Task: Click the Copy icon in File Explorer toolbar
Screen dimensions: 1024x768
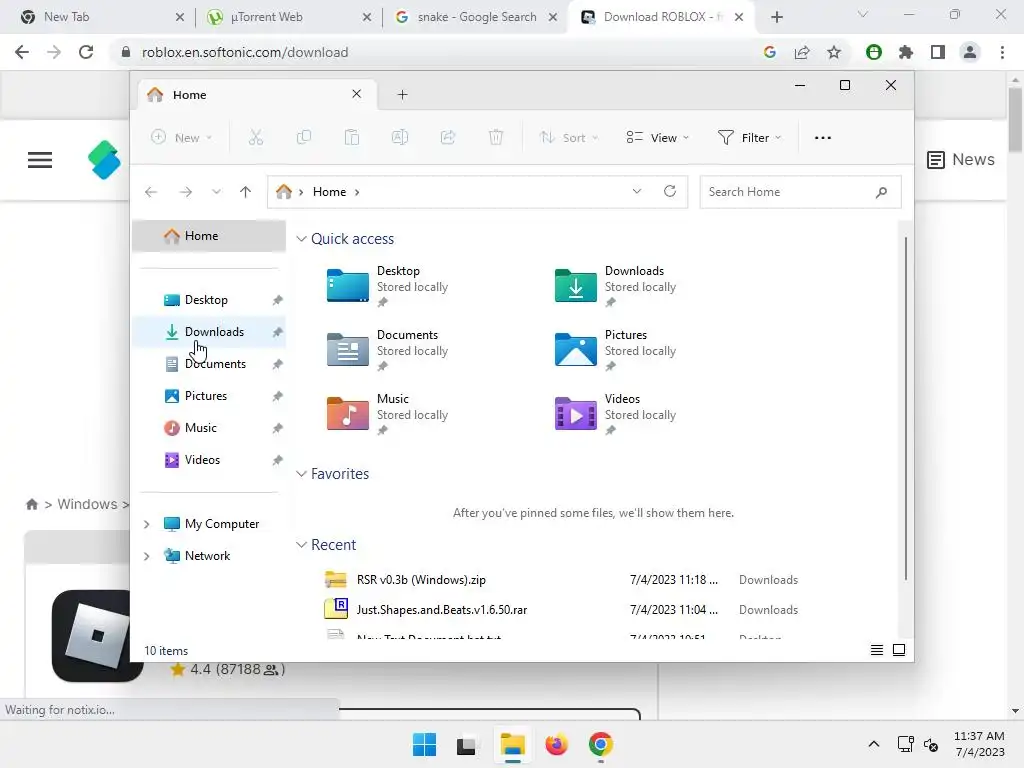Action: click(x=304, y=137)
